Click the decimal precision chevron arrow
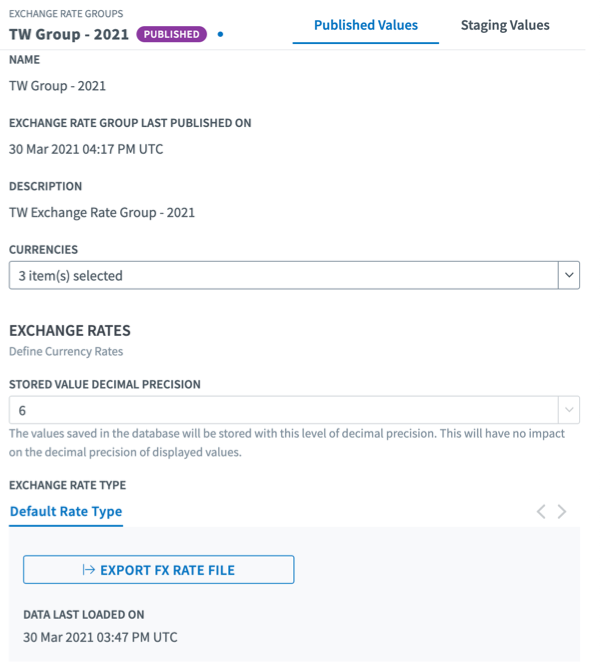This screenshot has height=666, width=600. tap(568, 410)
